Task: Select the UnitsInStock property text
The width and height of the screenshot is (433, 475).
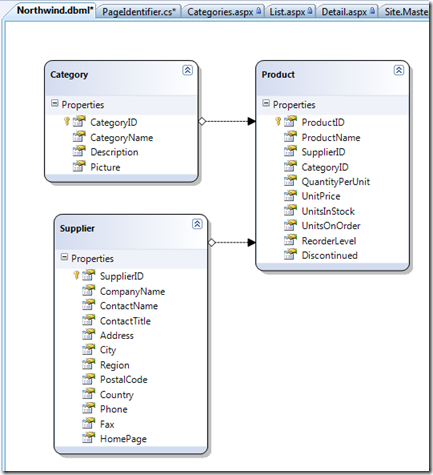Action: pyautogui.click(x=328, y=211)
